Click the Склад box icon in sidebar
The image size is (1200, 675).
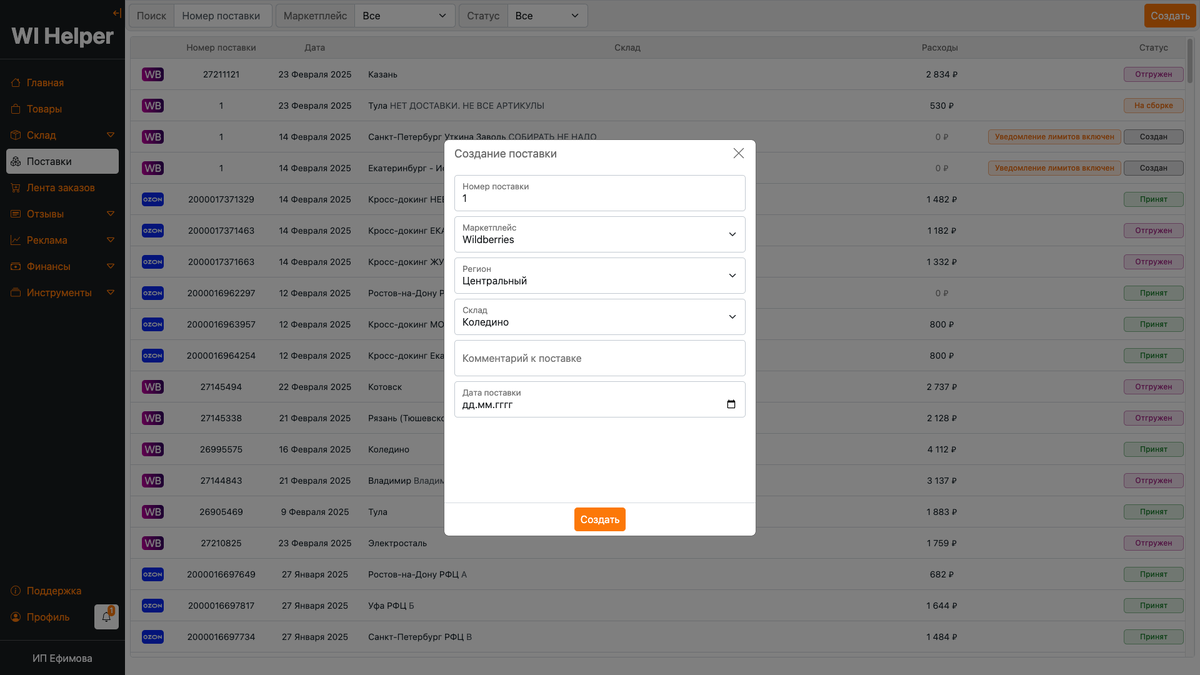(x=15, y=135)
